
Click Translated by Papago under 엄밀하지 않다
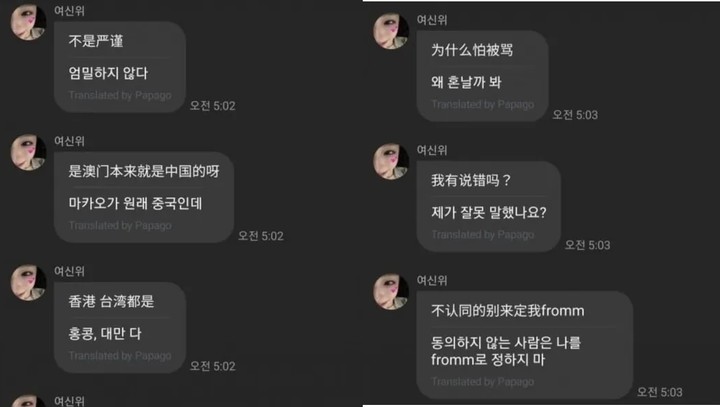click(x=120, y=95)
